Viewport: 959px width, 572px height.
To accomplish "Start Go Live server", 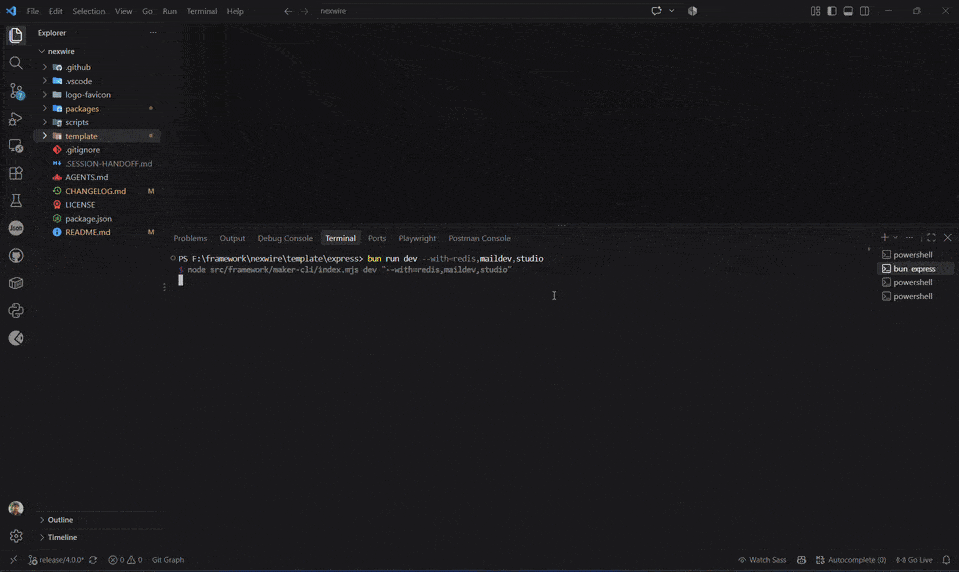I will click(914, 560).
